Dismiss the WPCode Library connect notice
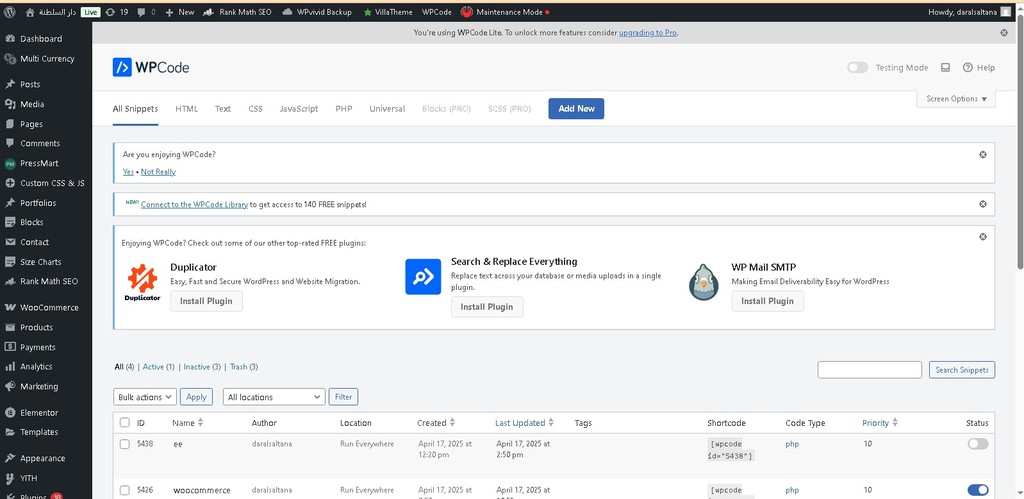This screenshot has height=499, width=1024. [x=983, y=204]
